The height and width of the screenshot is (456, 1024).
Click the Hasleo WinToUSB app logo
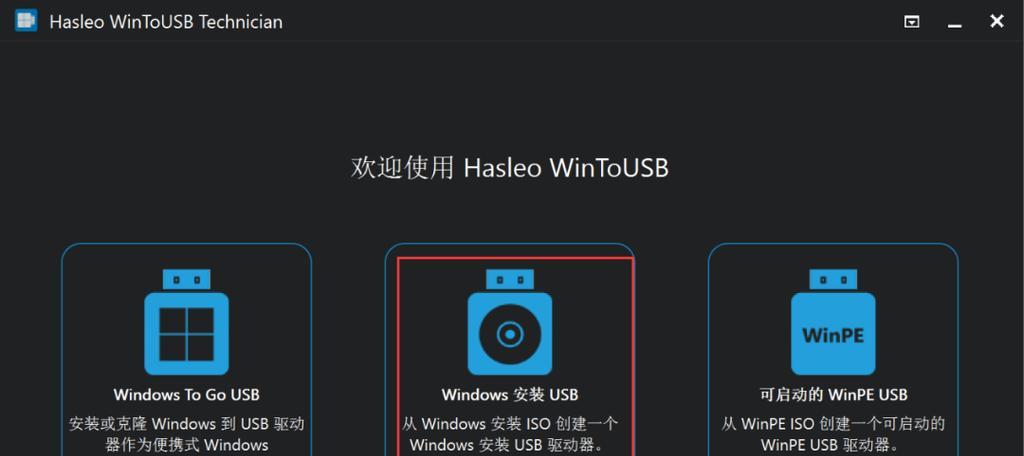[x=26, y=20]
